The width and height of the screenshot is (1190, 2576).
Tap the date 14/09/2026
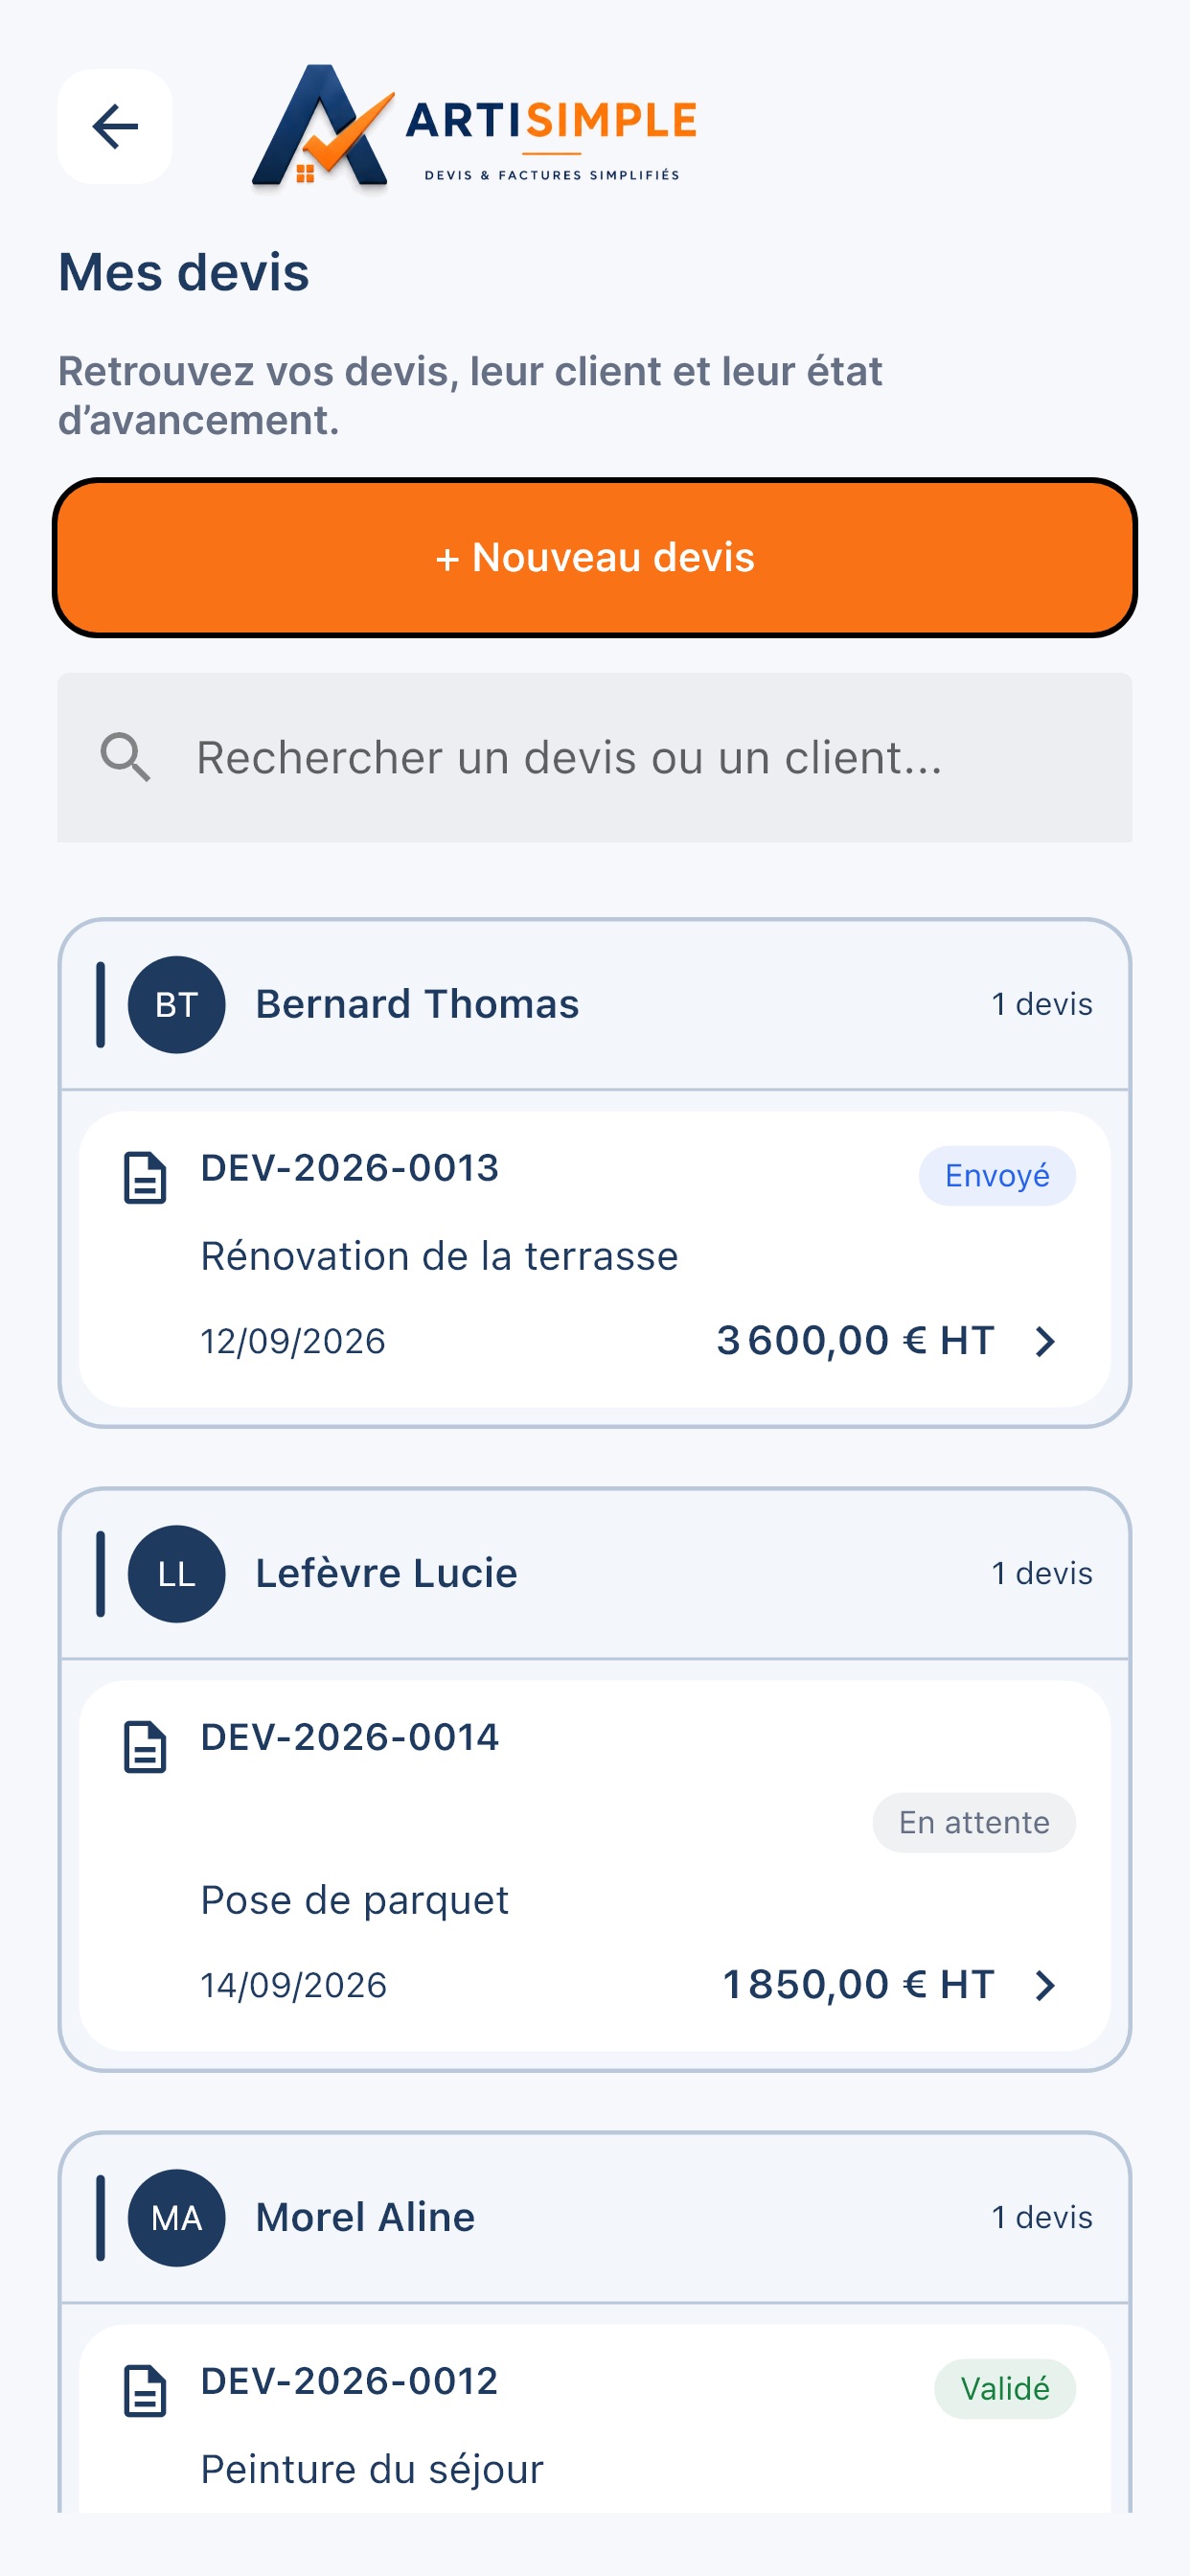click(293, 1986)
